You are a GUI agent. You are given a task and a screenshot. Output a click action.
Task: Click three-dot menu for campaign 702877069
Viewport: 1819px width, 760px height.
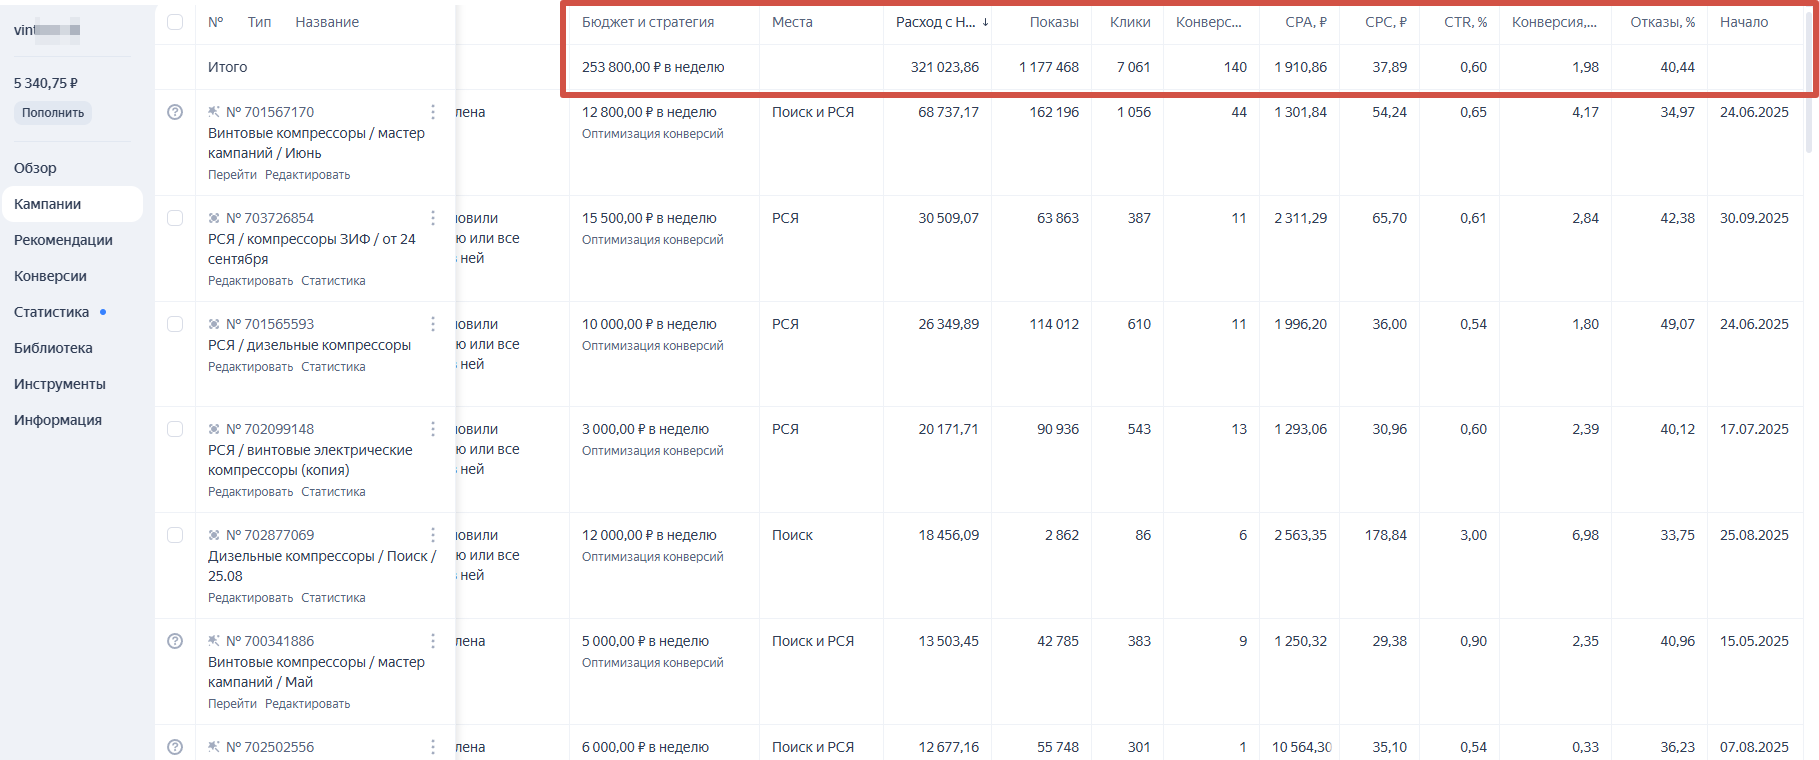coord(432,535)
